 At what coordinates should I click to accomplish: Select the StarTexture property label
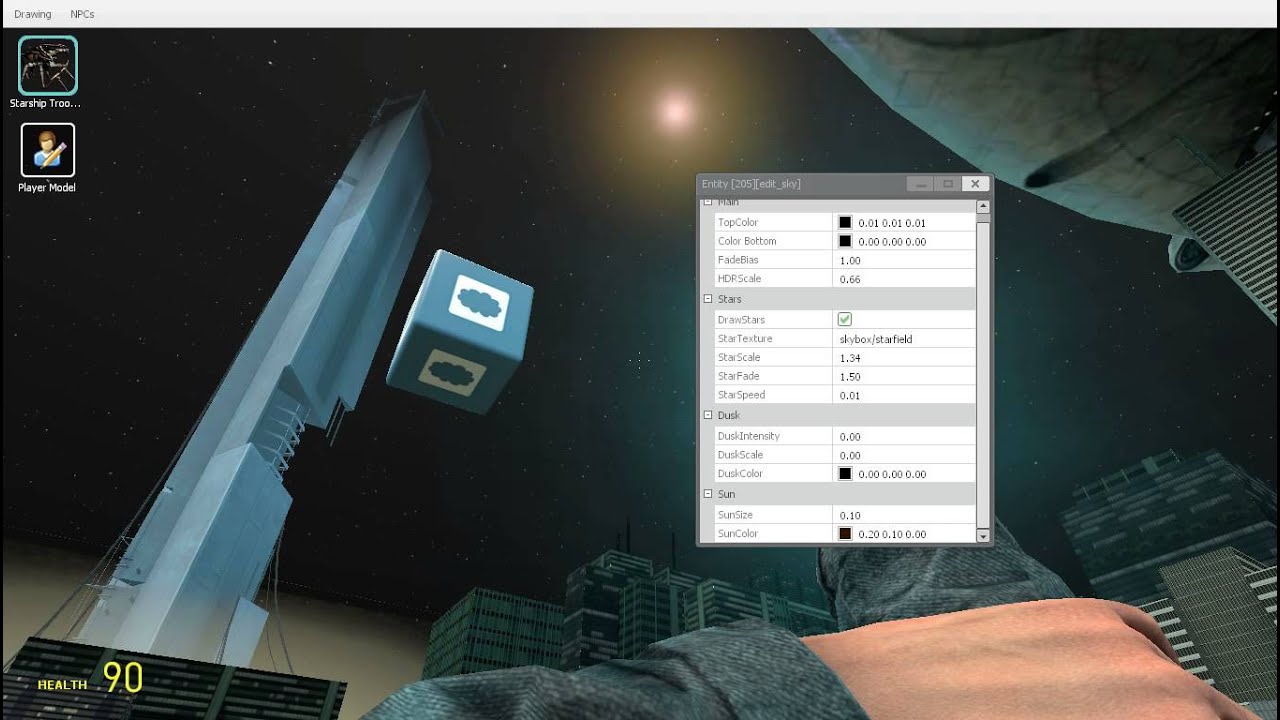tap(745, 339)
